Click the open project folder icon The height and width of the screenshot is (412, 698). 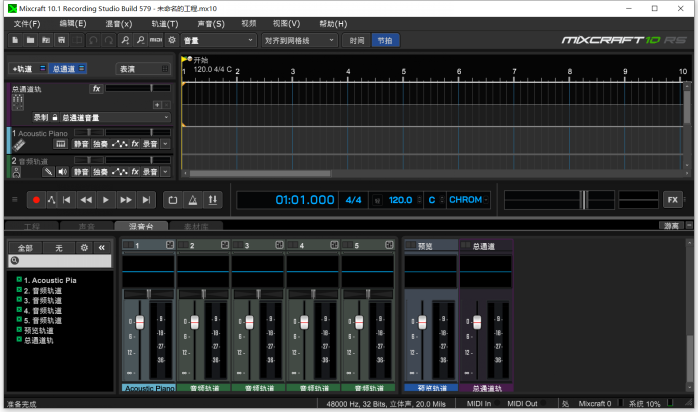tap(30, 40)
